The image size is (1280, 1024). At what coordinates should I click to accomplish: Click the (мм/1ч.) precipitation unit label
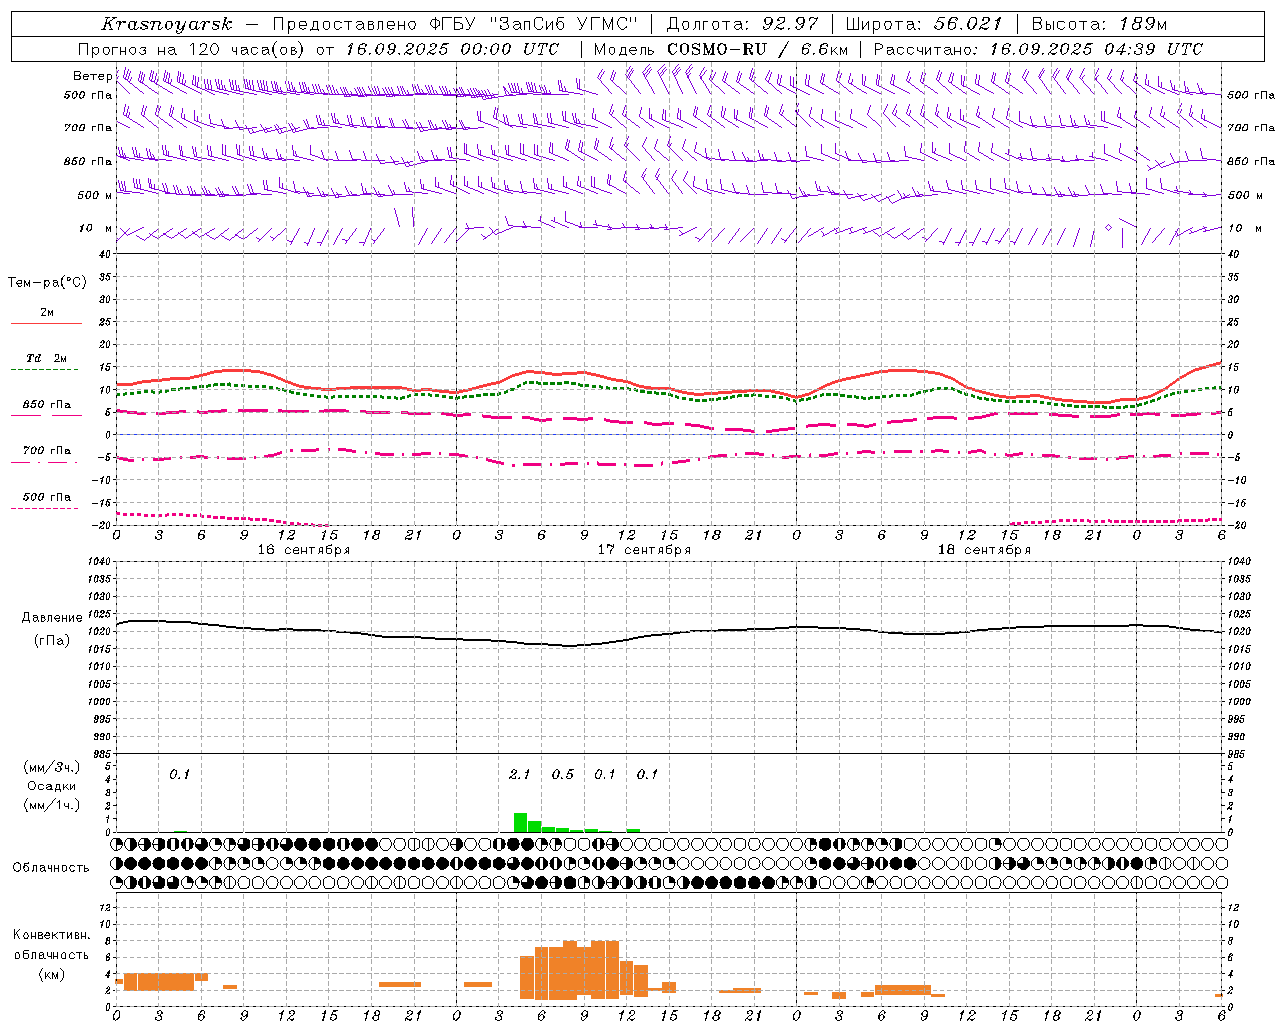(51, 805)
